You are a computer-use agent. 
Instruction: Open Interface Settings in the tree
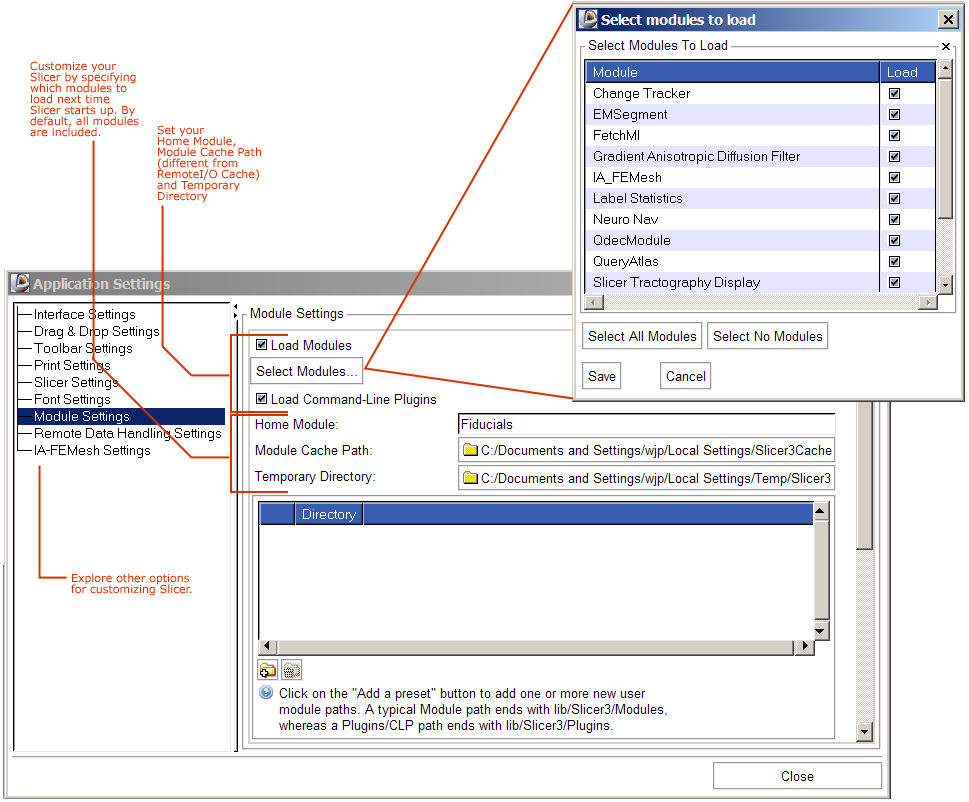coord(84,314)
